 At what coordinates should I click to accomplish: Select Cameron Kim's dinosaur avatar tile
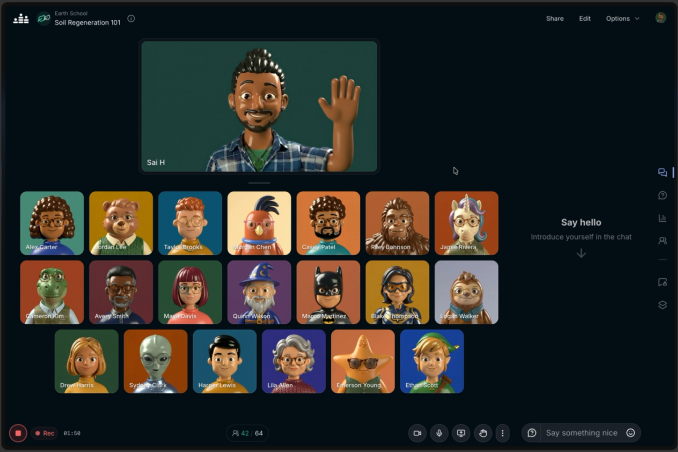pyautogui.click(x=52, y=292)
